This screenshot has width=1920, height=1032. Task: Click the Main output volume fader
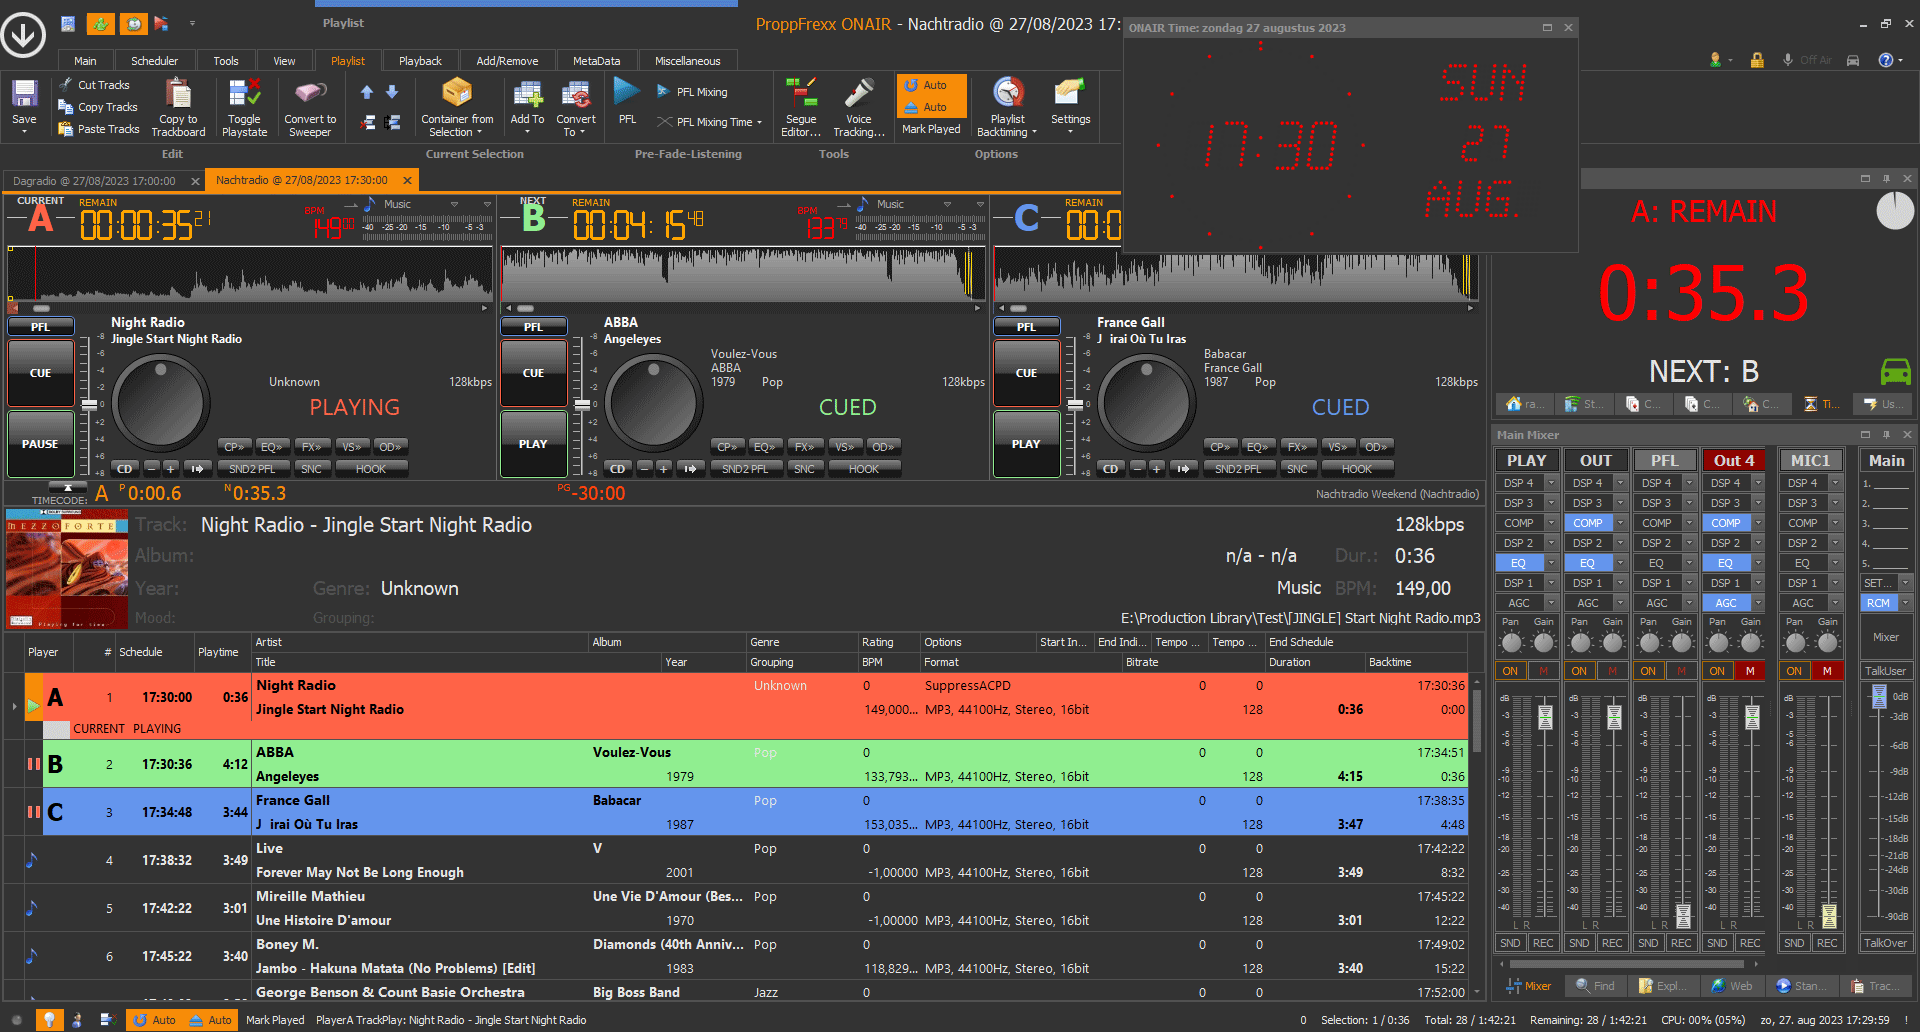1879,696
